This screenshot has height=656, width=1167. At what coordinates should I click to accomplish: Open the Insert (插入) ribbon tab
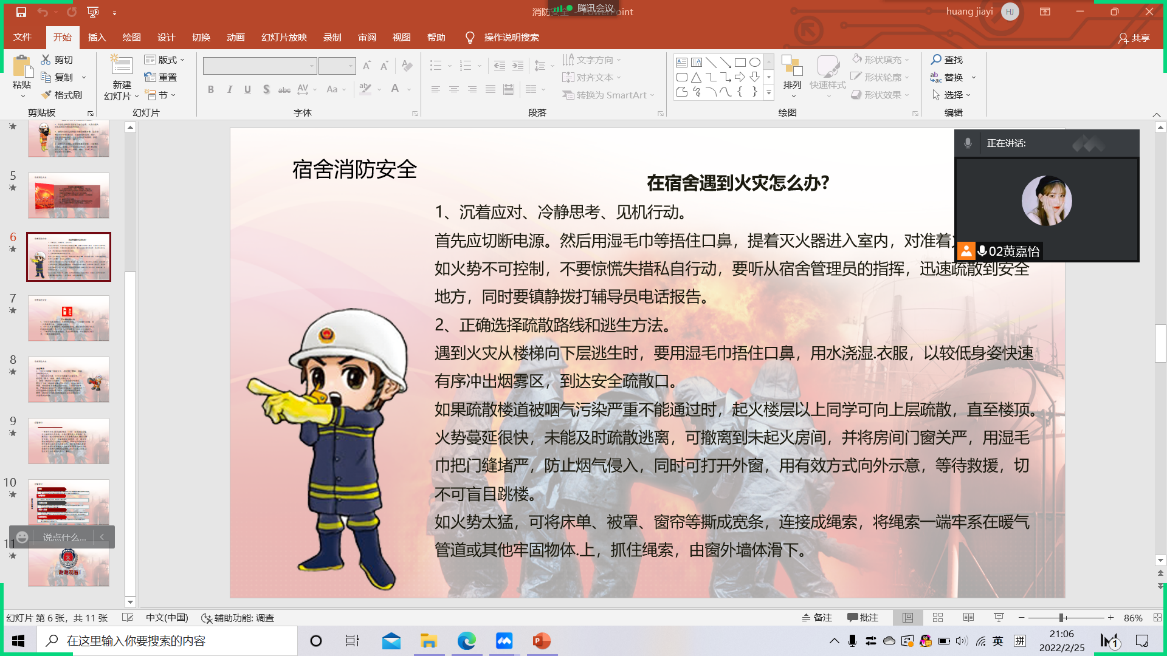[97, 37]
